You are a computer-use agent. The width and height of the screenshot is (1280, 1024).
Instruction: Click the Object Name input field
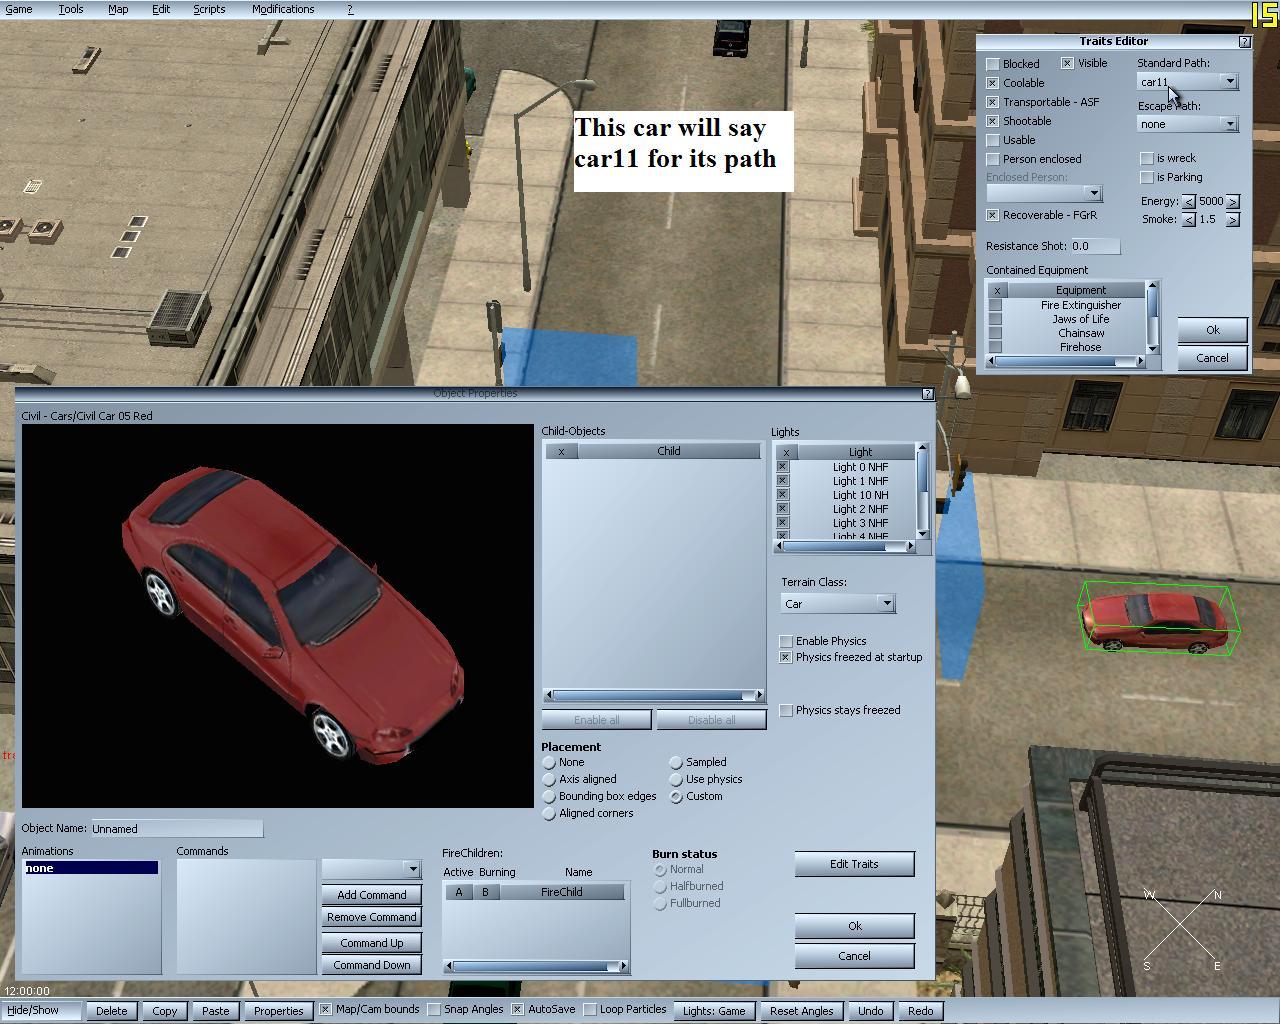176,829
